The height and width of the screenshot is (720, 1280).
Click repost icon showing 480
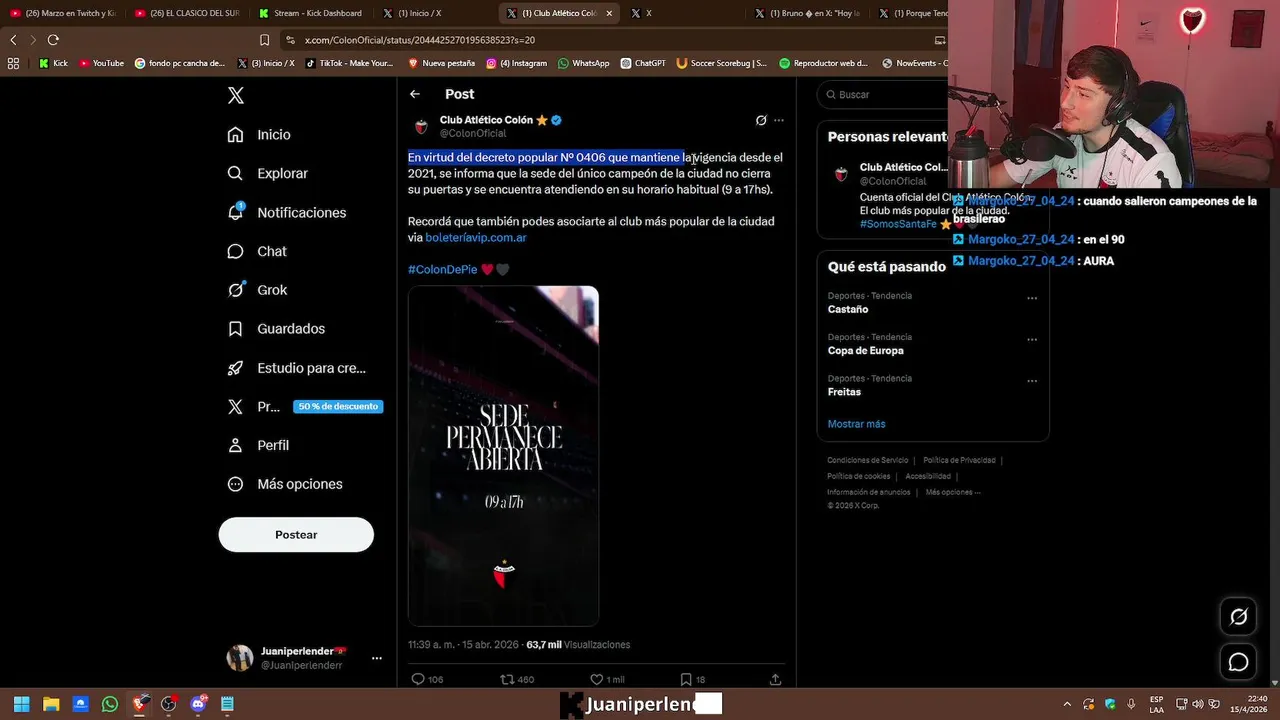507,679
